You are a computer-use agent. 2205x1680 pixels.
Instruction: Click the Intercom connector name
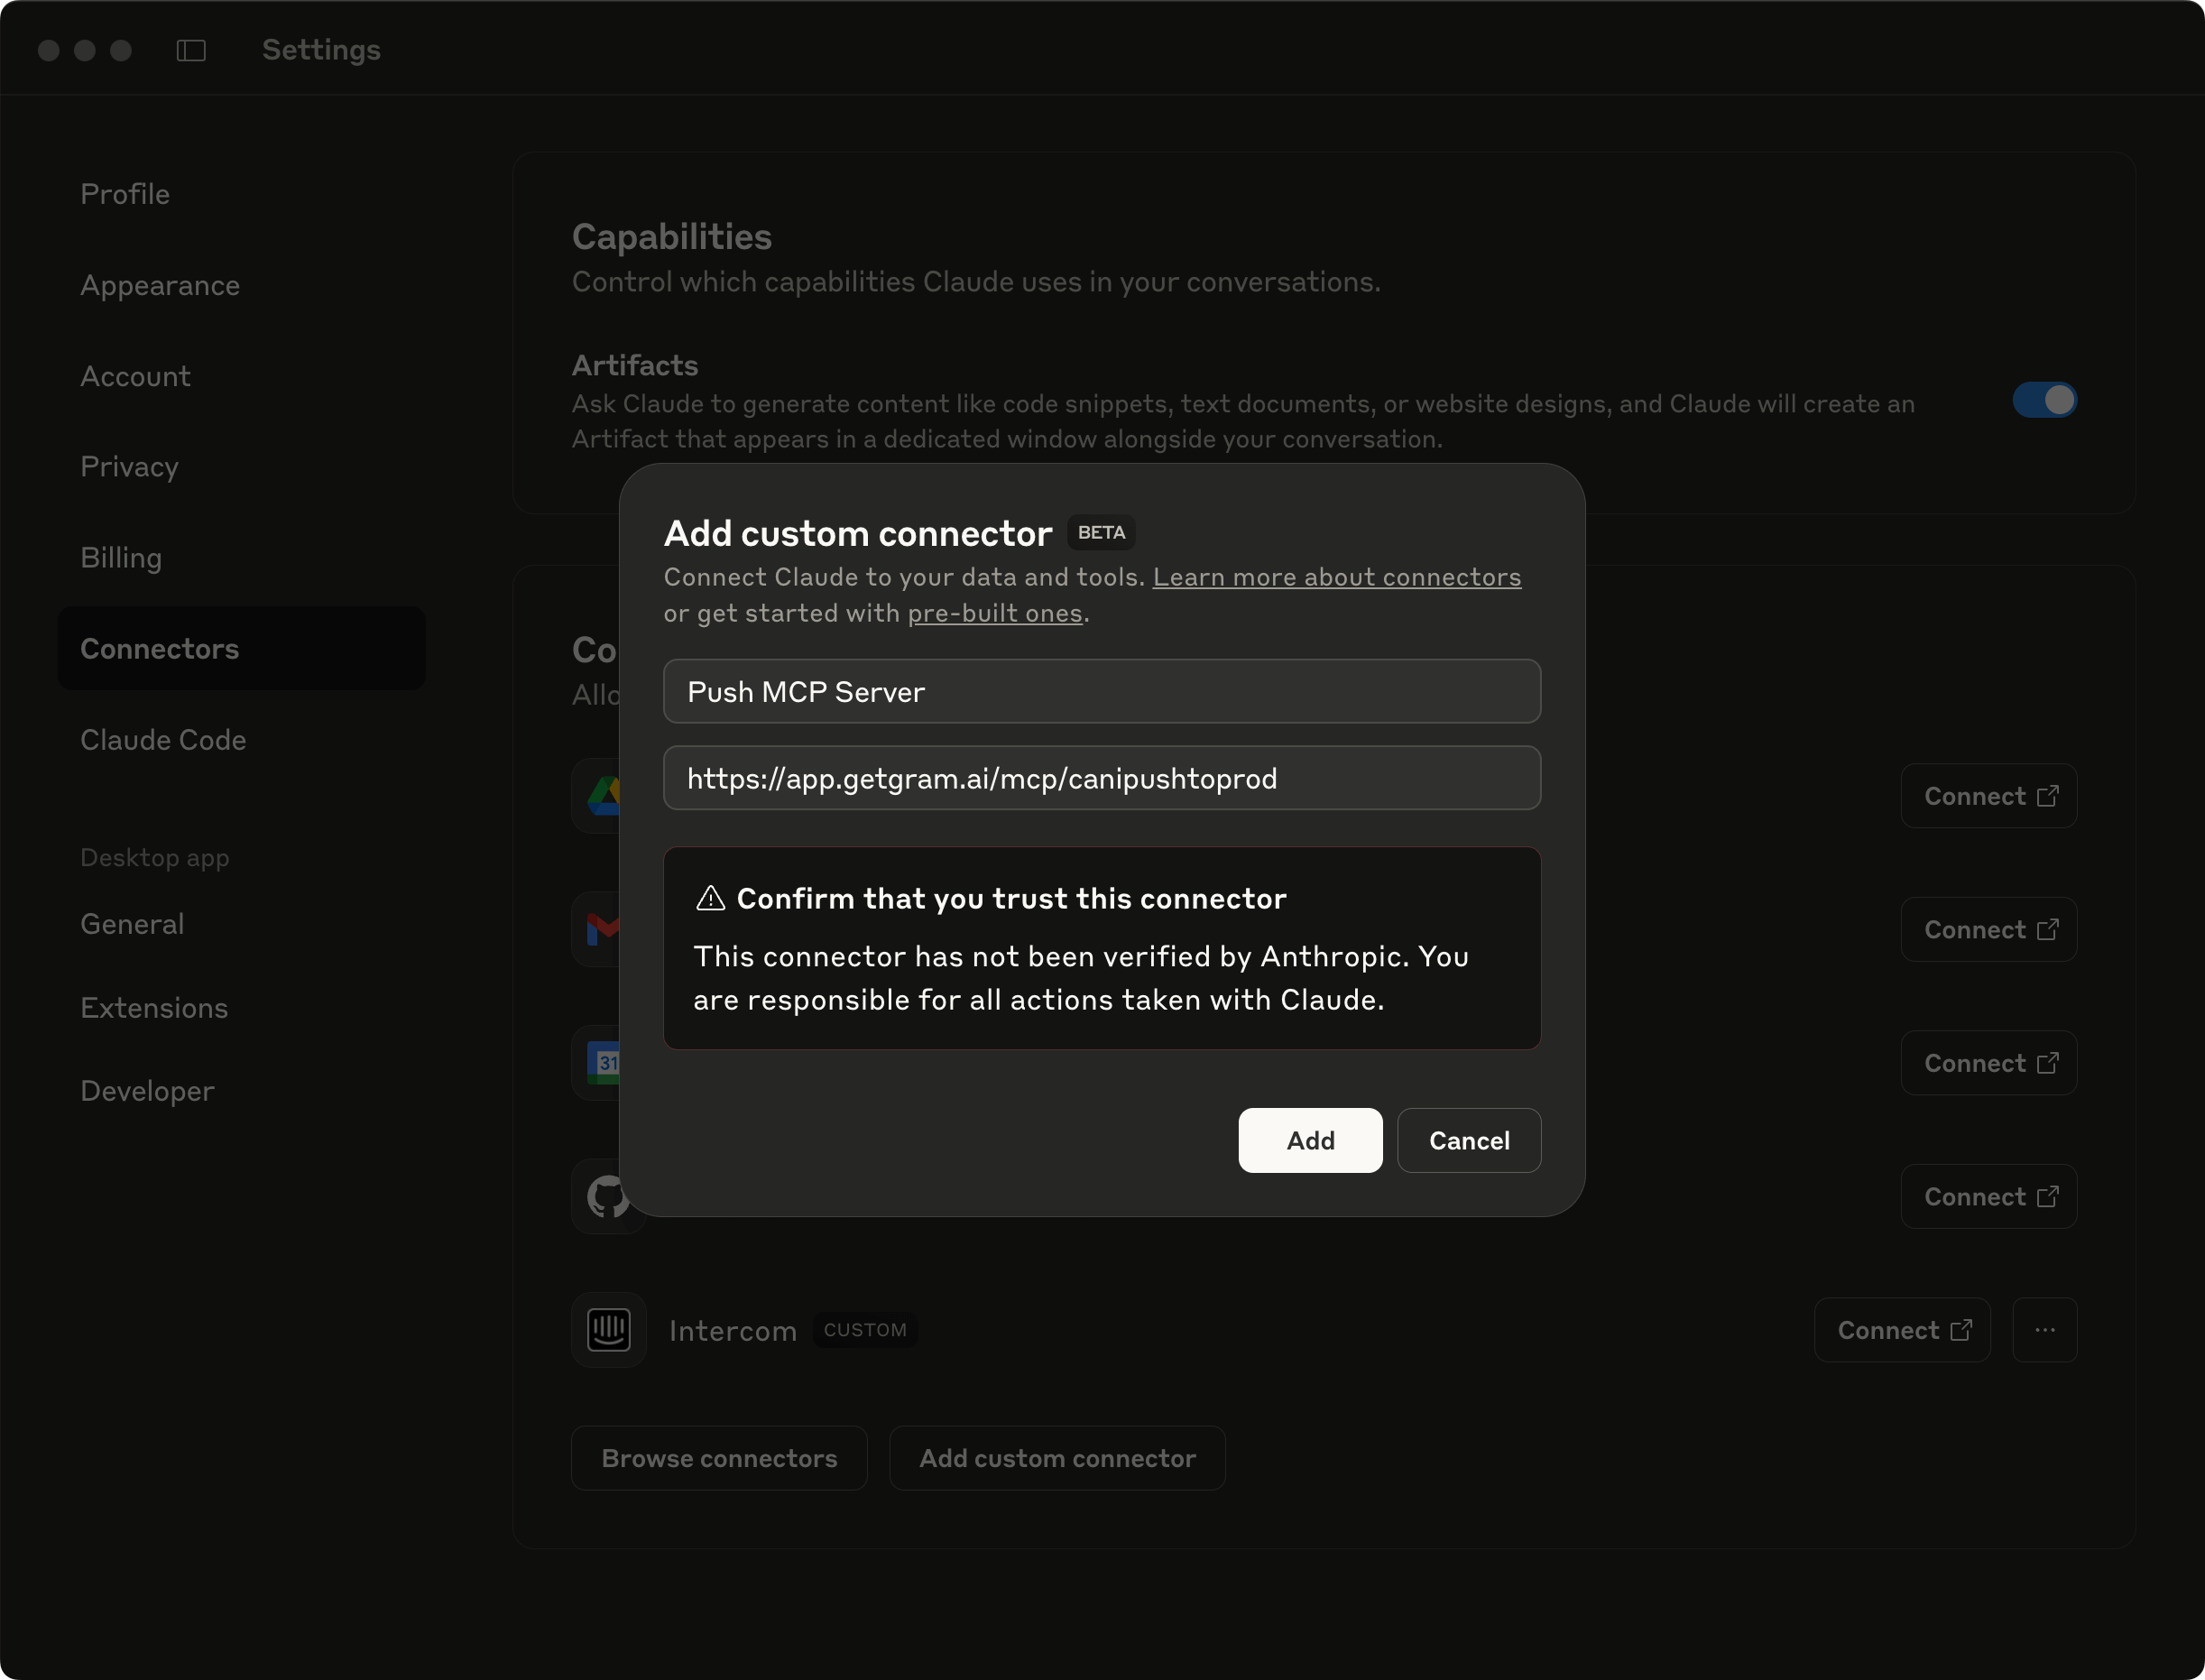(733, 1331)
